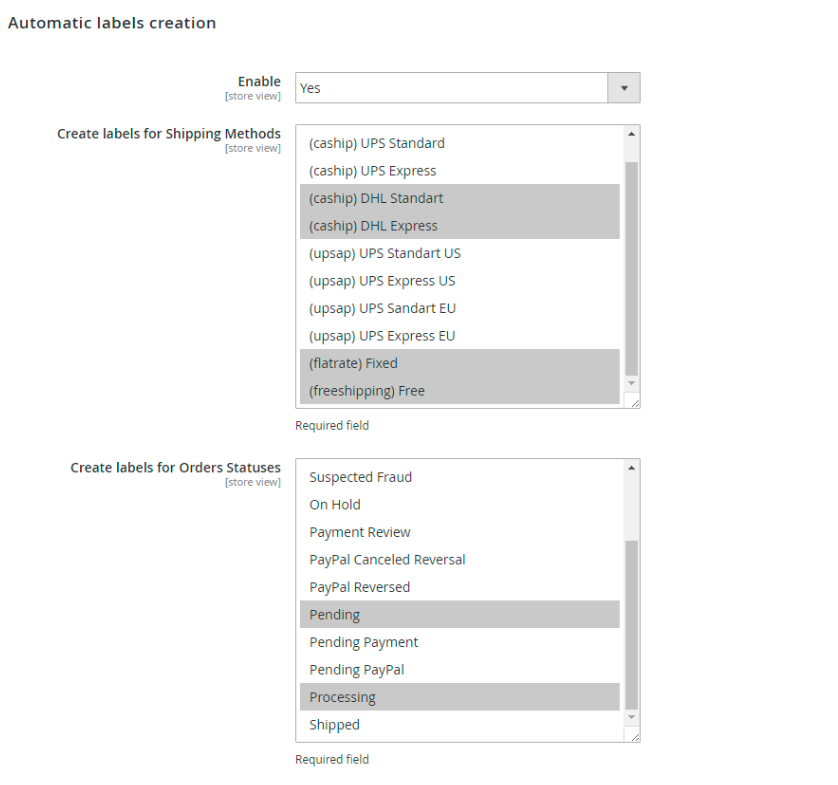Choose (upsap) UPS Standart US method
Screen dimensions: 838x785
pyautogui.click(x=385, y=253)
